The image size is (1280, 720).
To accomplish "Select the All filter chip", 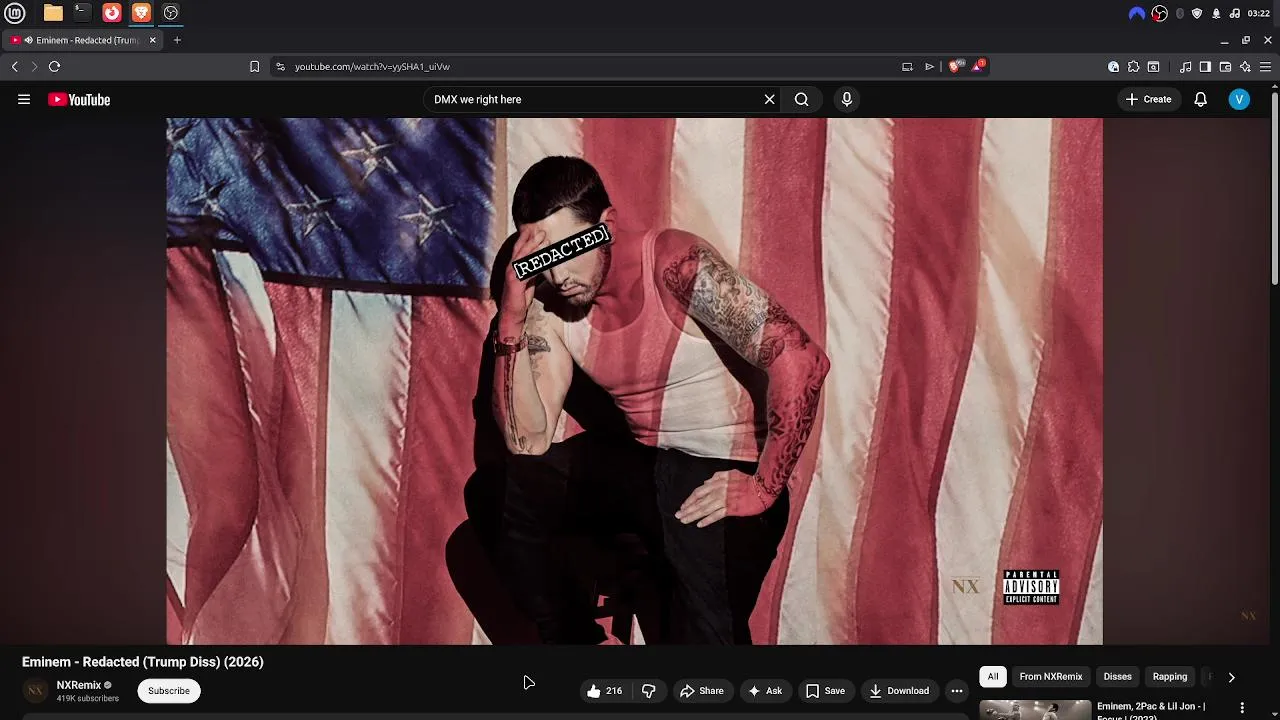I will [x=993, y=677].
